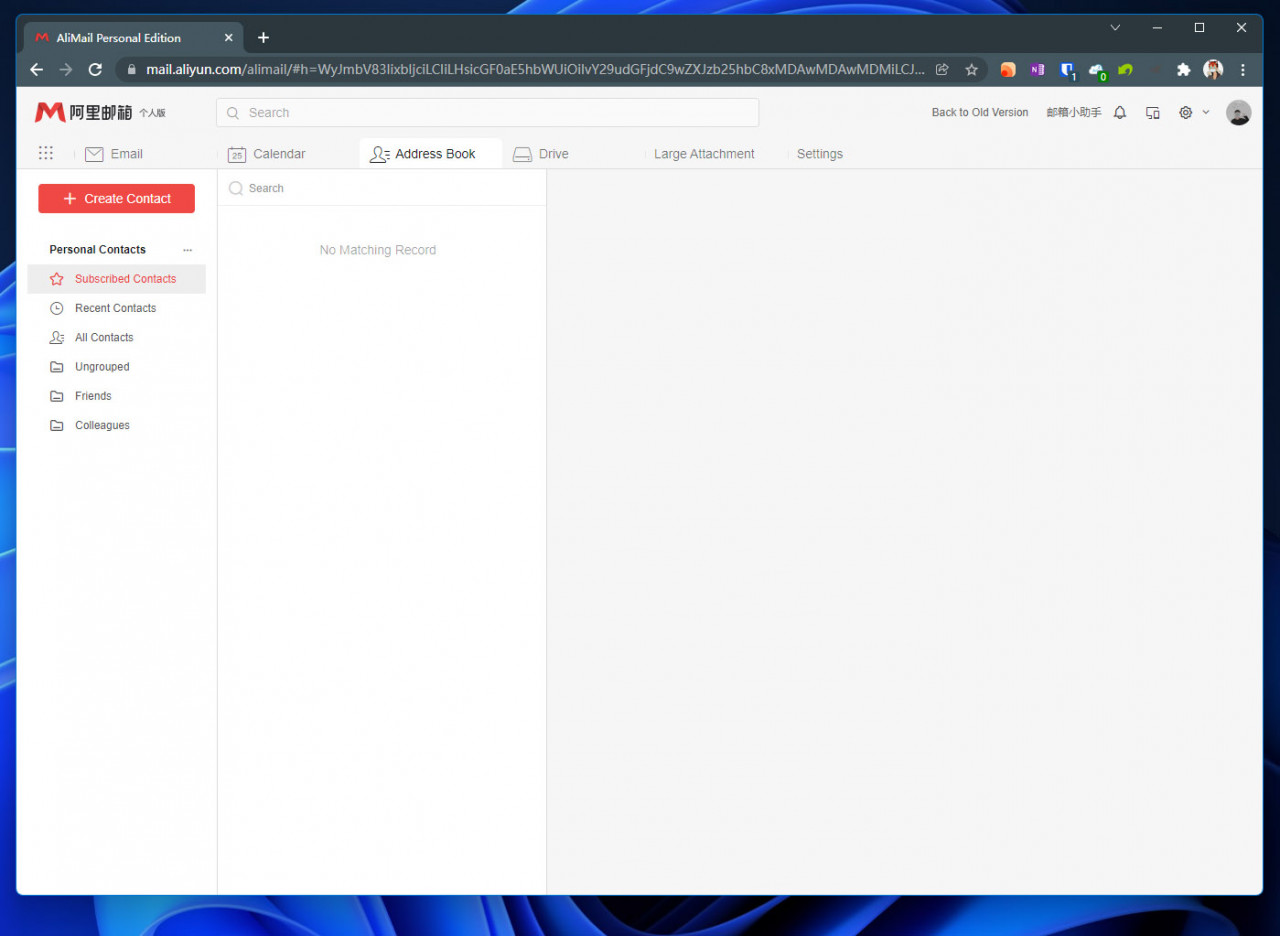Screen dimensions: 1280x936
Task: Reload the page with the refresh icon
Action: pos(95,70)
